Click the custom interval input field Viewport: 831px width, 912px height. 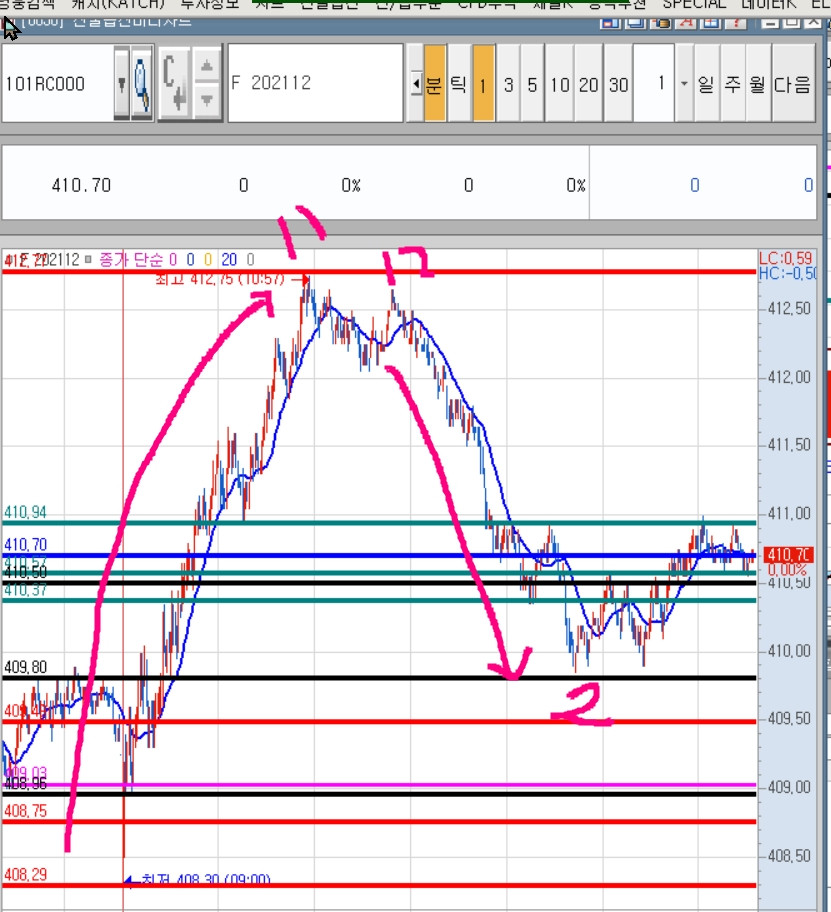654,83
